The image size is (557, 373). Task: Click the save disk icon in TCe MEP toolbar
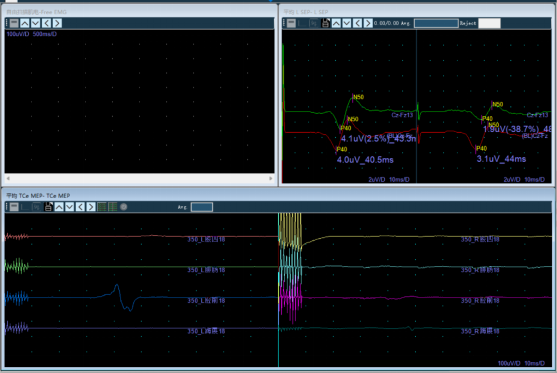click(48, 207)
